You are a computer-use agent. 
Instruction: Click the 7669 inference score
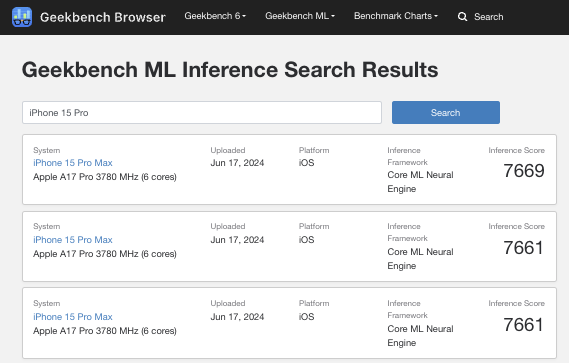pyautogui.click(x=524, y=171)
